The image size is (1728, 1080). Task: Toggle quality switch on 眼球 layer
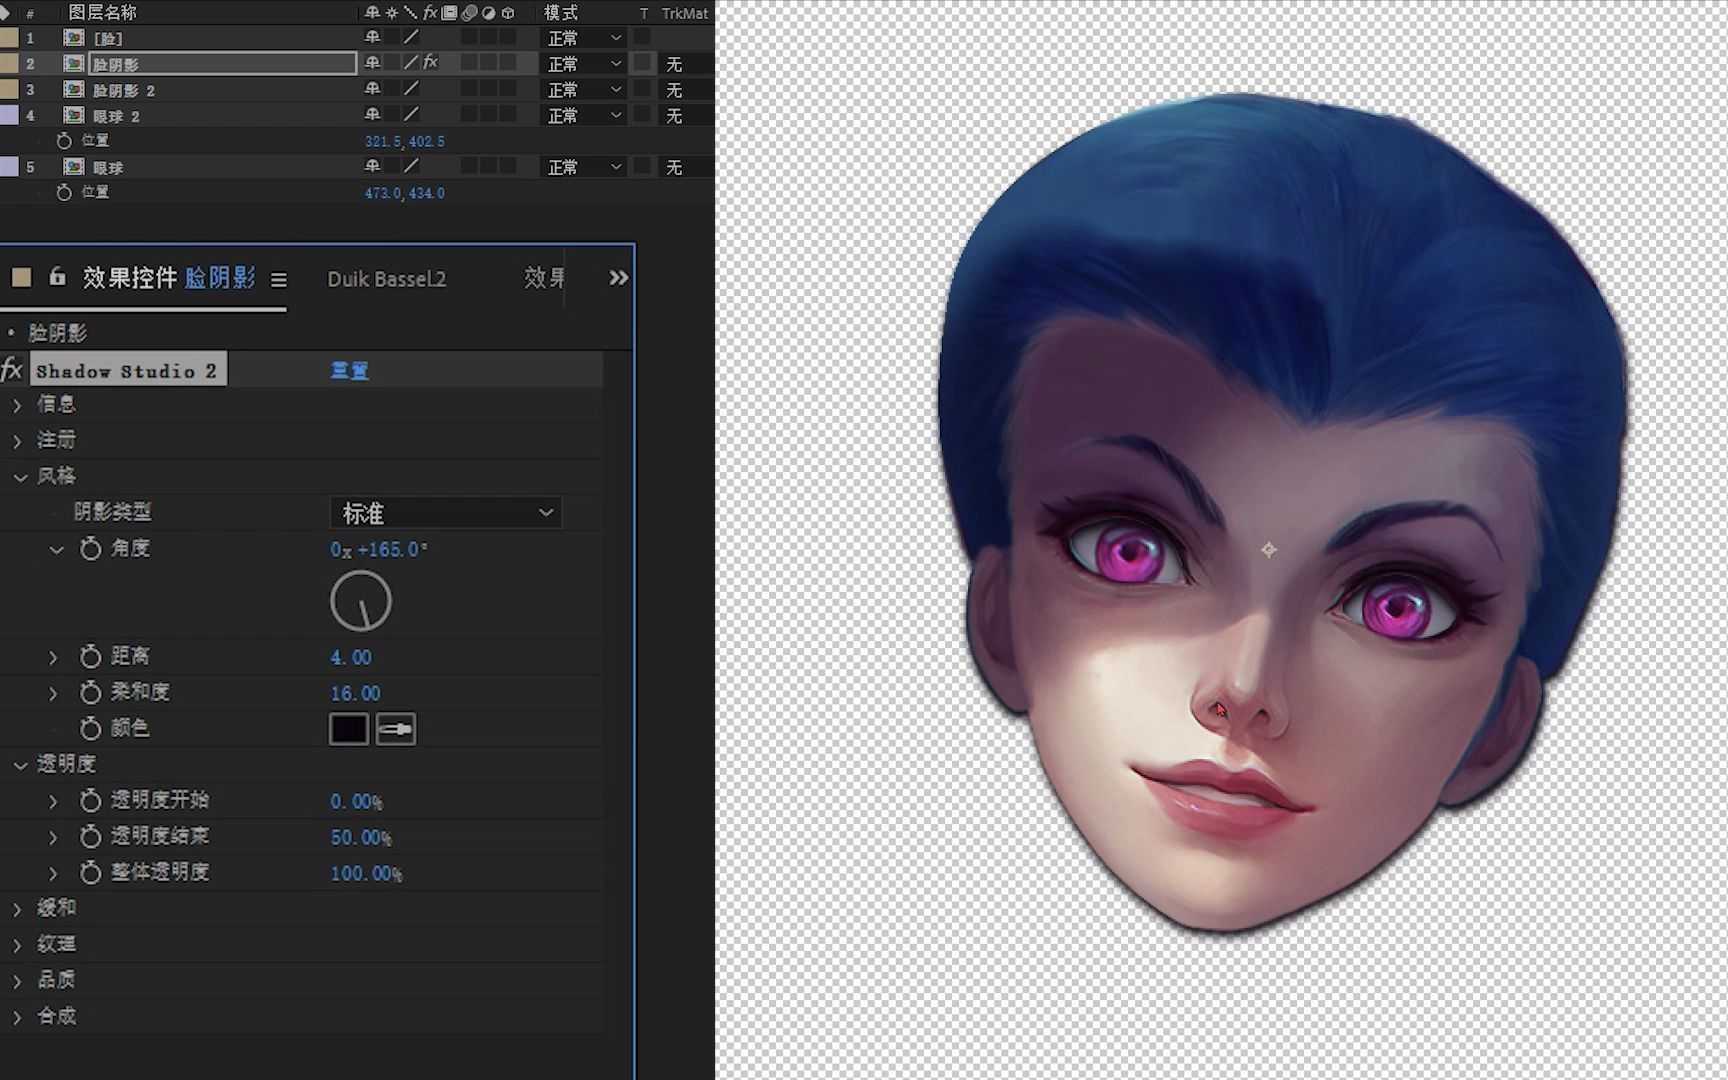(x=411, y=167)
